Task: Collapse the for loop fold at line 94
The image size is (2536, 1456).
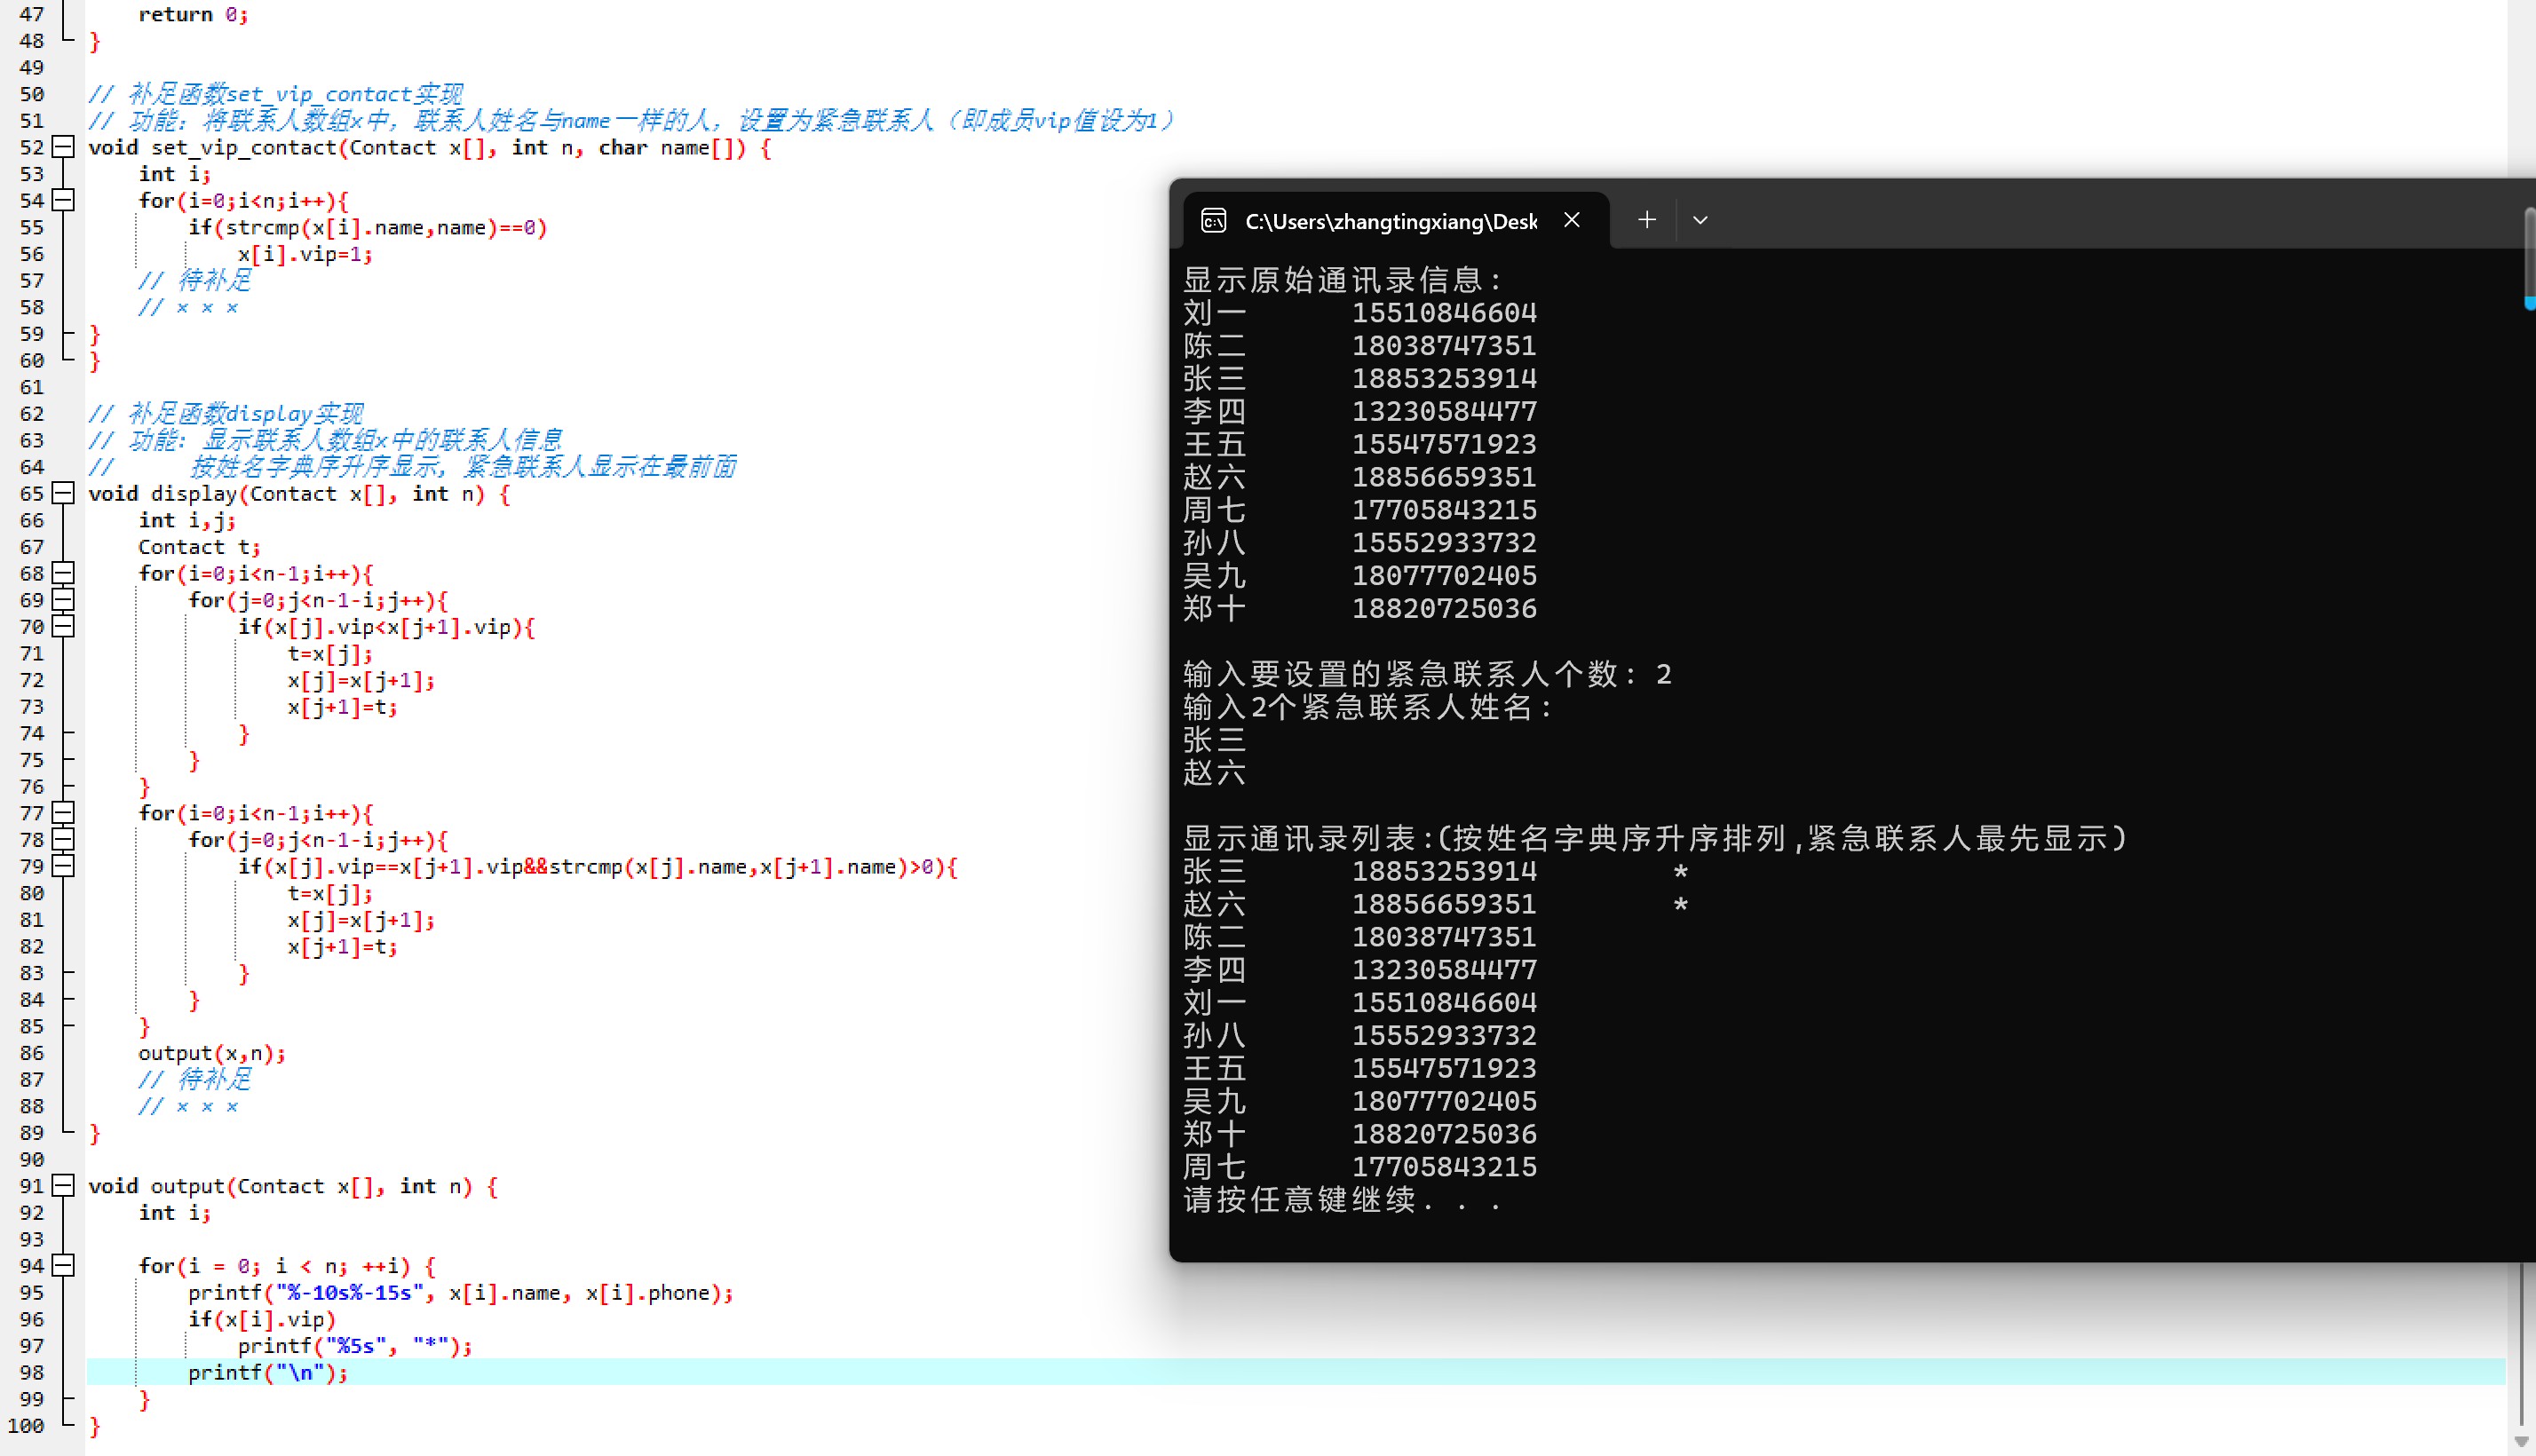Action: point(63,1266)
